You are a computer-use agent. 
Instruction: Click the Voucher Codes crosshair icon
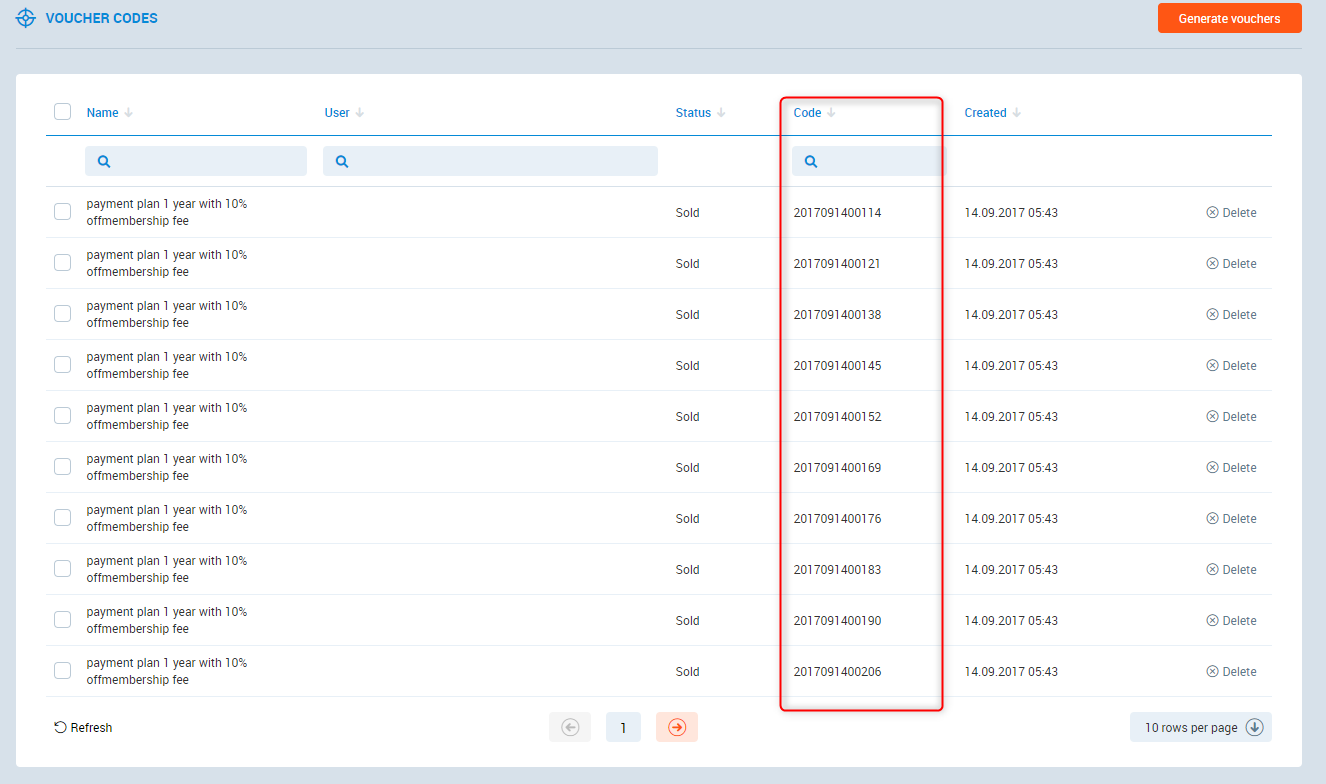pyautogui.click(x=26, y=18)
